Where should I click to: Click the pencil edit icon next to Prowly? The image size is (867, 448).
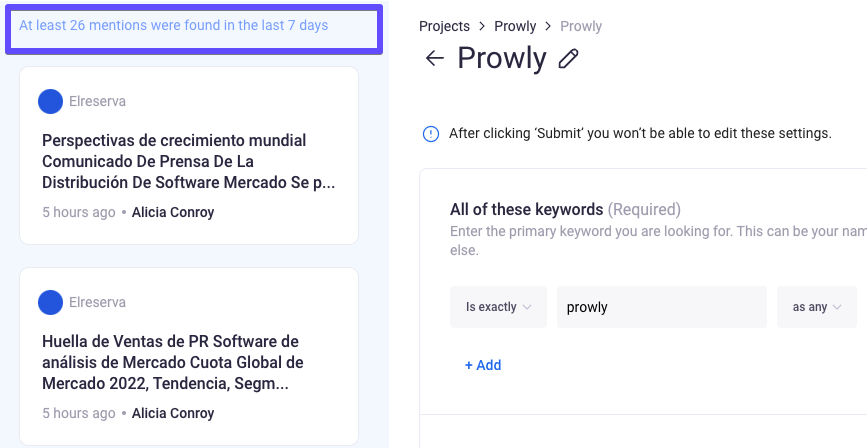coord(568,59)
